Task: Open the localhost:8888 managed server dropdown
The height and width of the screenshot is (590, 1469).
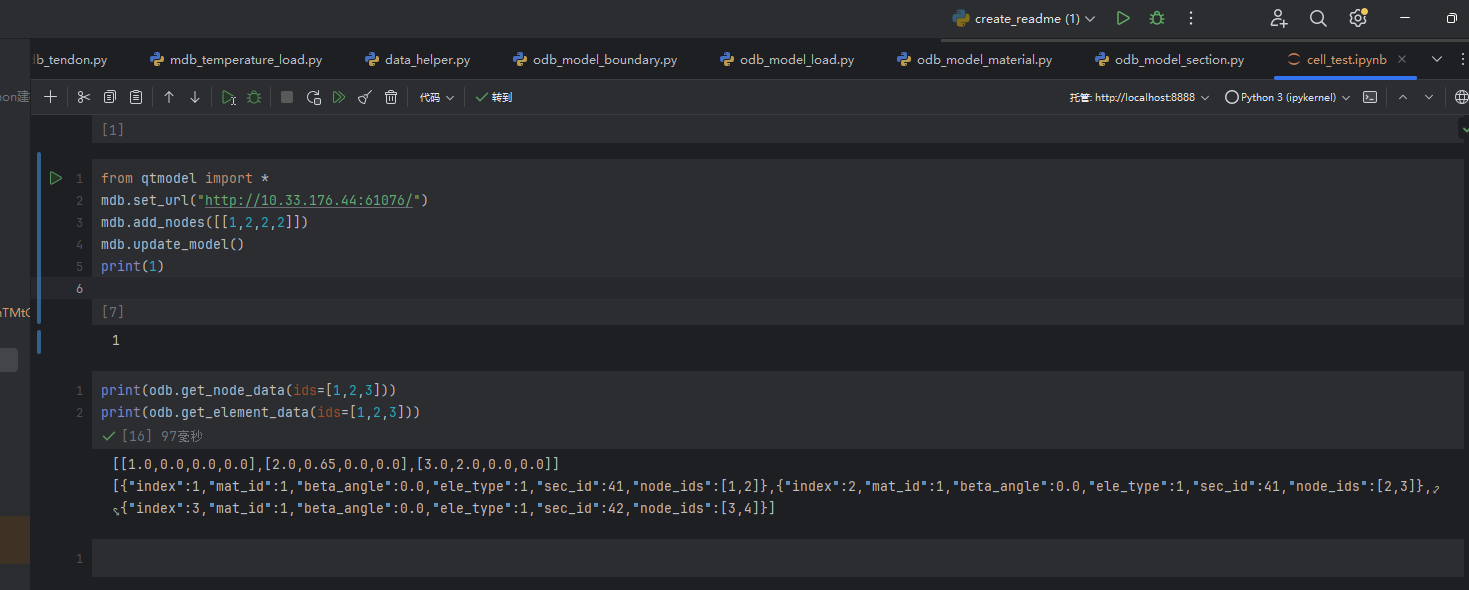Action: pyautogui.click(x=1139, y=97)
